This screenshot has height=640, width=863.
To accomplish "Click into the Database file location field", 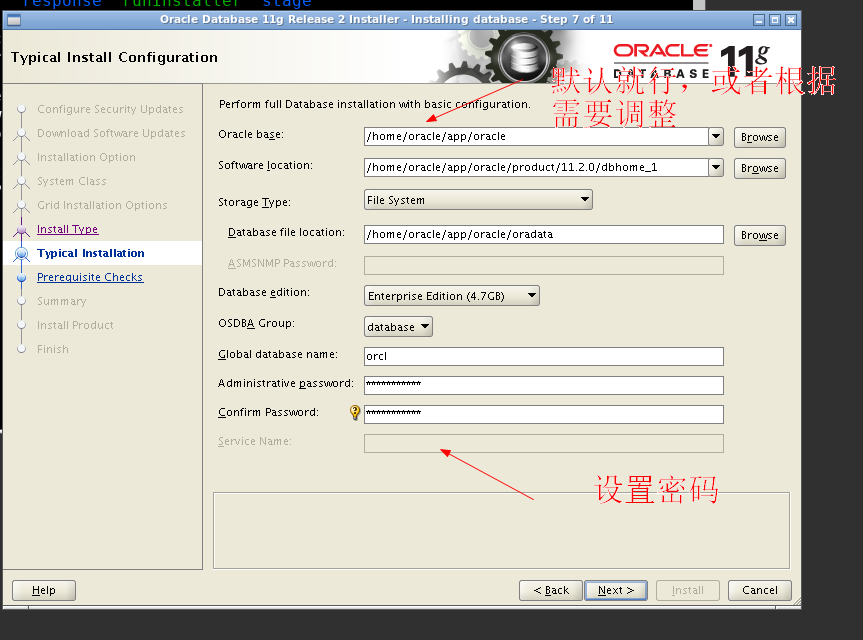I will tap(544, 234).
